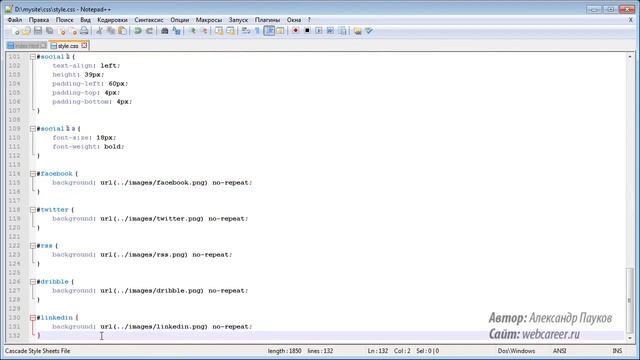Save the current file with the floppy icon
This screenshot has width=640, height=360.
(x=38, y=31)
